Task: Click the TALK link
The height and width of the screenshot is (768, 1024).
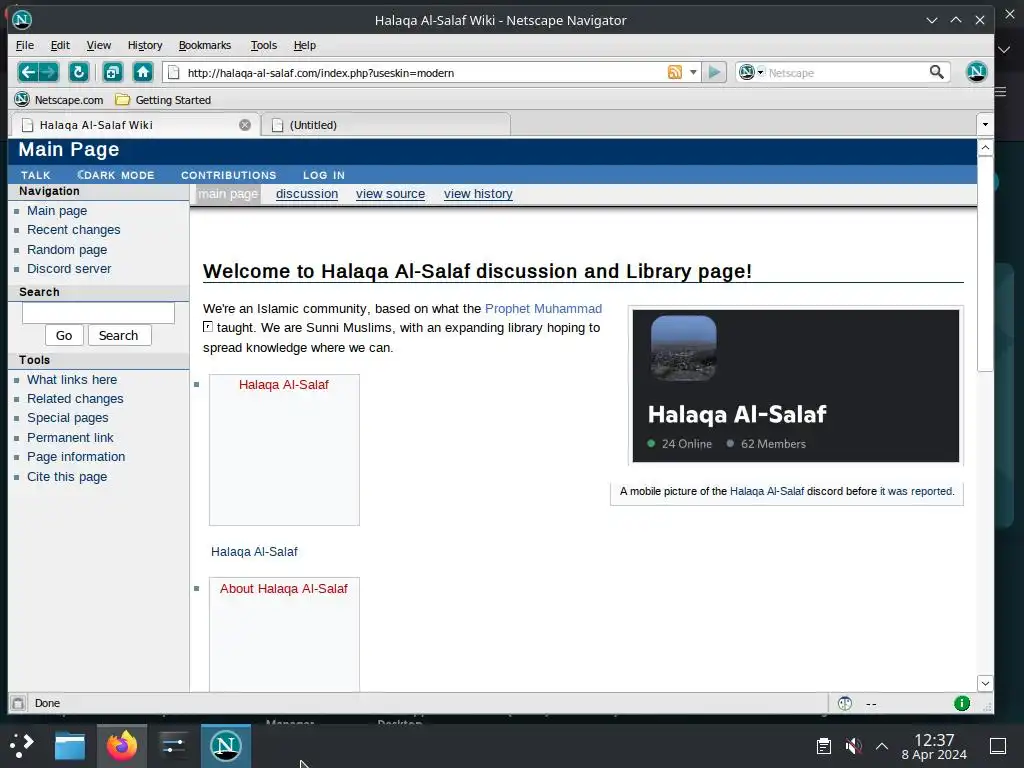Action: 36,175
